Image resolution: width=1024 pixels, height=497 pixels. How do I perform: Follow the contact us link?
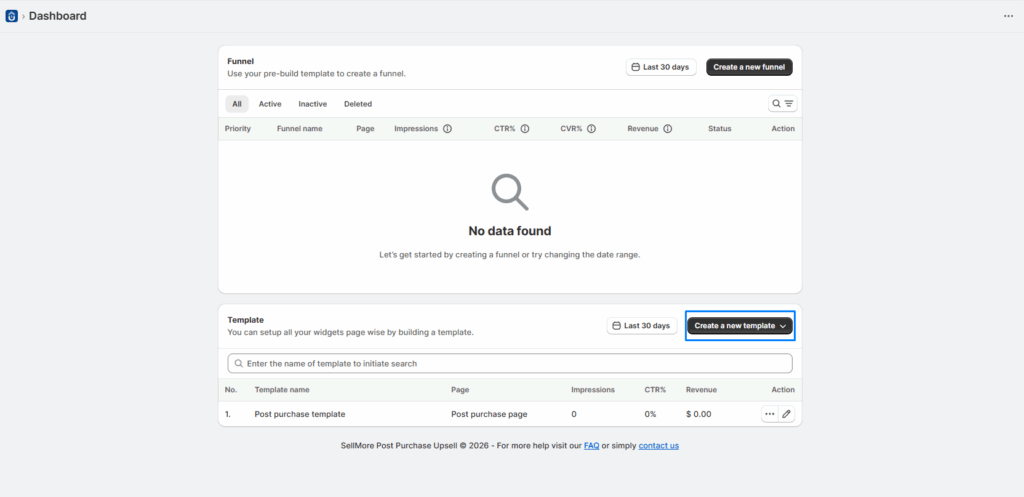[x=658, y=446]
